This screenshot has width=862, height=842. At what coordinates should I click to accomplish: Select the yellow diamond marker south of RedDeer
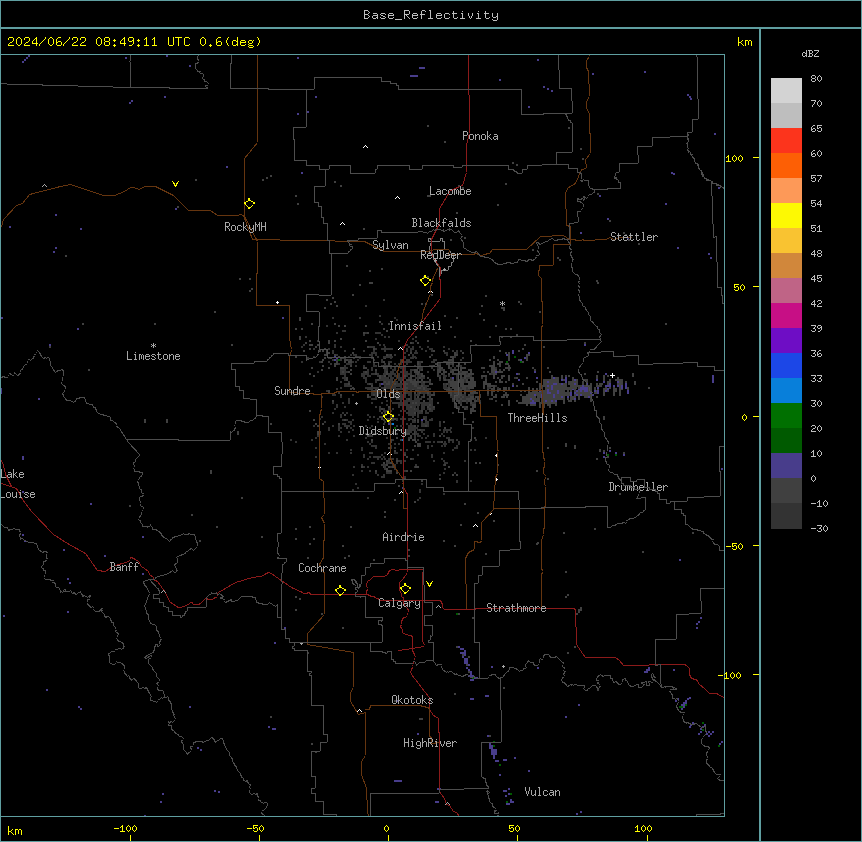tap(426, 281)
